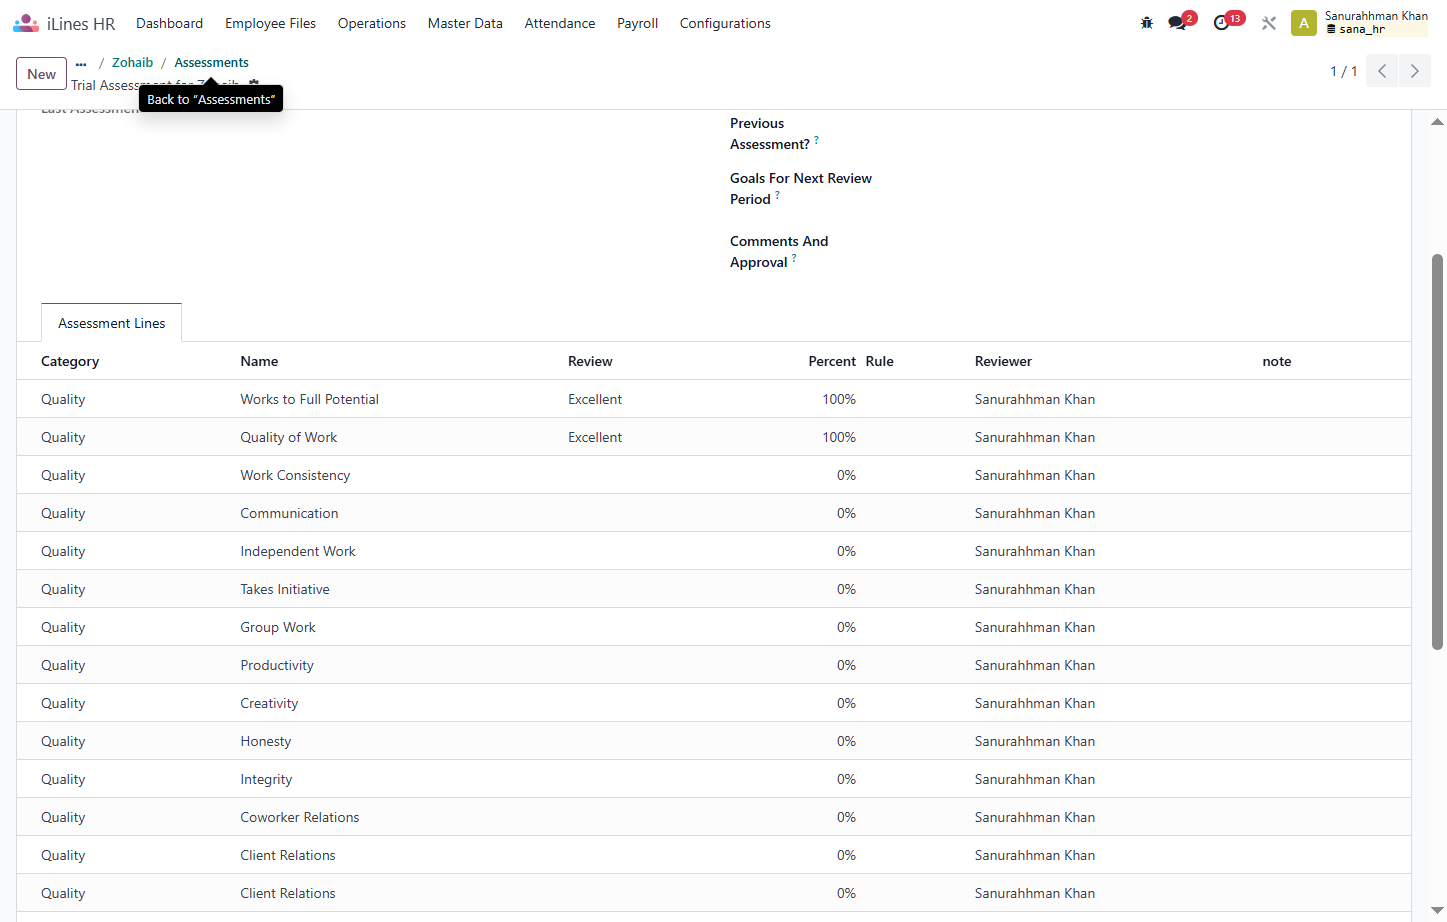Follow the Zohaib breadcrumb link
The height and width of the screenshot is (922, 1447).
(133, 62)
